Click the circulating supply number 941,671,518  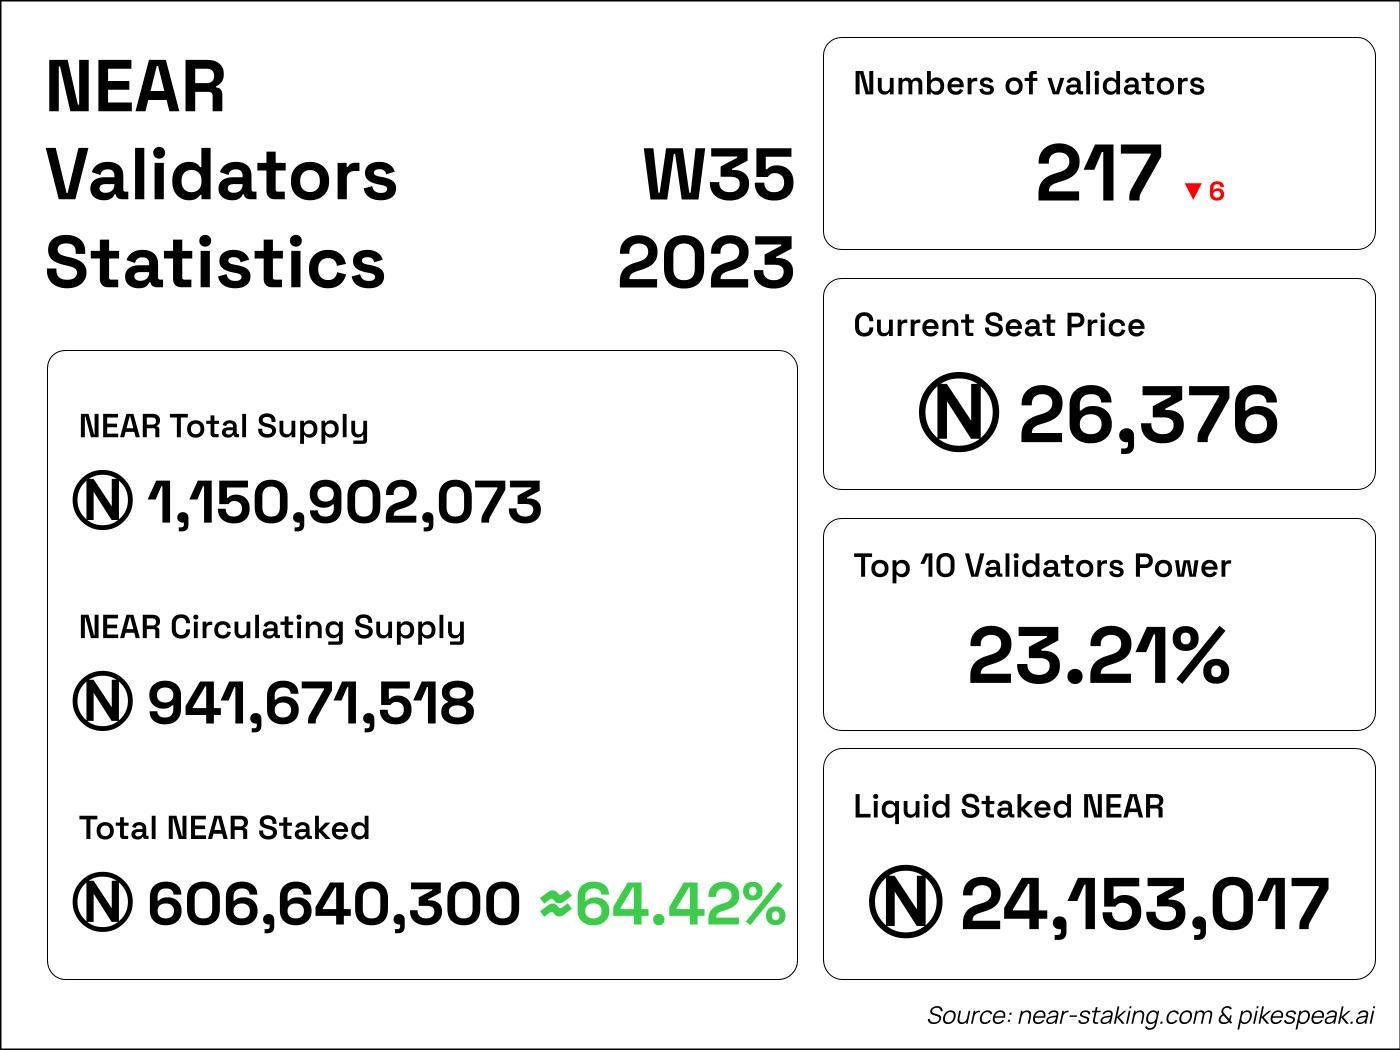[311, 703]
